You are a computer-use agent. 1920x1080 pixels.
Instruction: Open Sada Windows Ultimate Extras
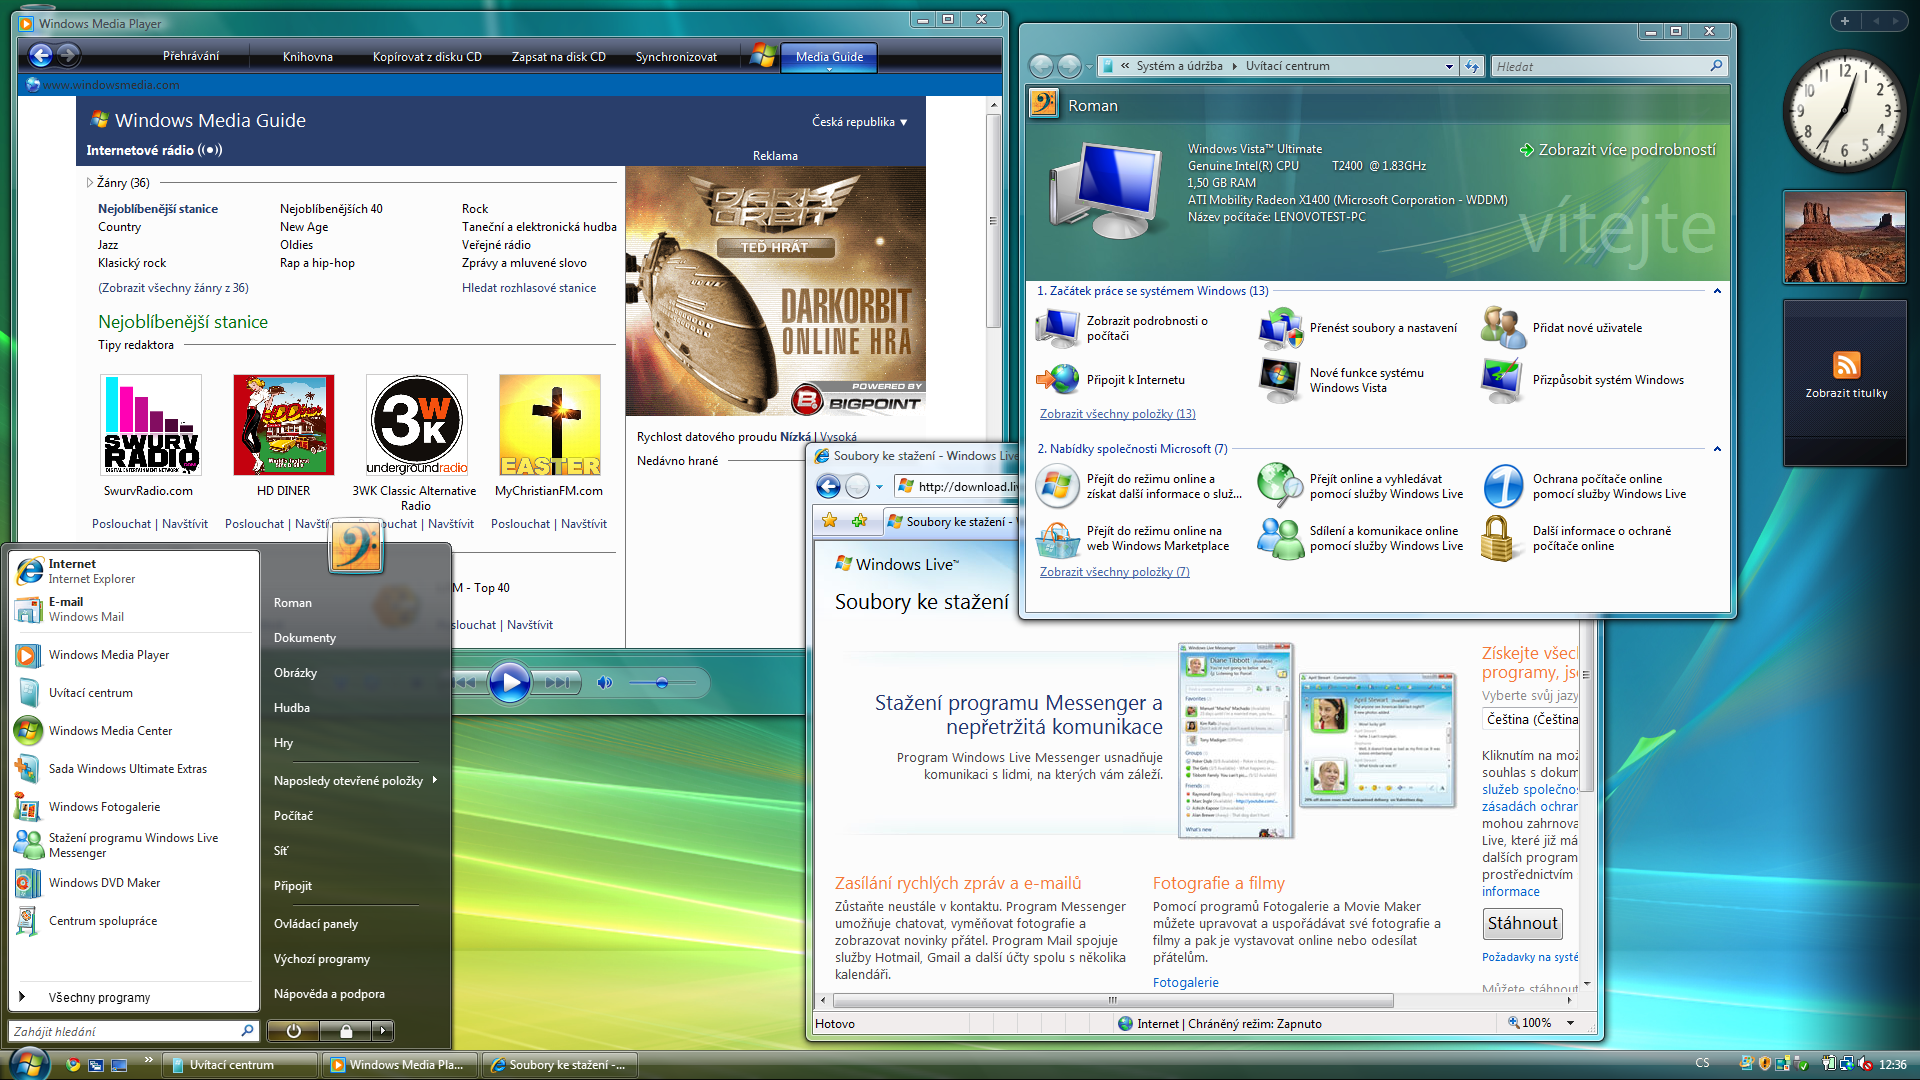point(134,769)
